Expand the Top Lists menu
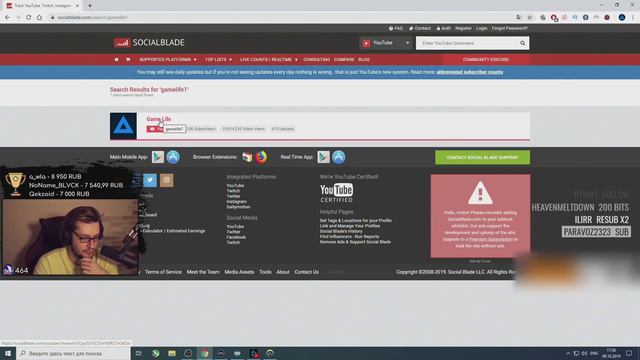The width and height of the screenshot is (640, 360). point(218,60)
